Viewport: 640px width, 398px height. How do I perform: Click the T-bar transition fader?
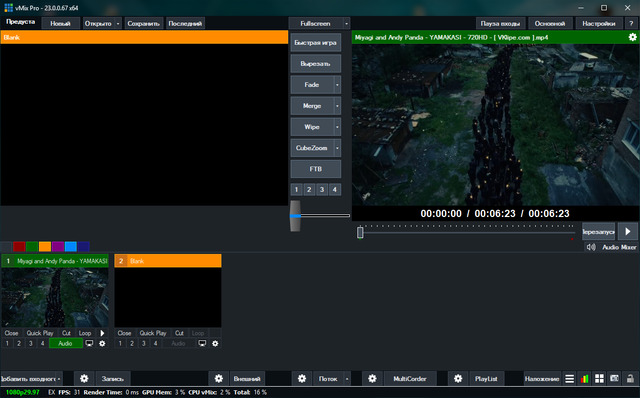click(296, 216)
